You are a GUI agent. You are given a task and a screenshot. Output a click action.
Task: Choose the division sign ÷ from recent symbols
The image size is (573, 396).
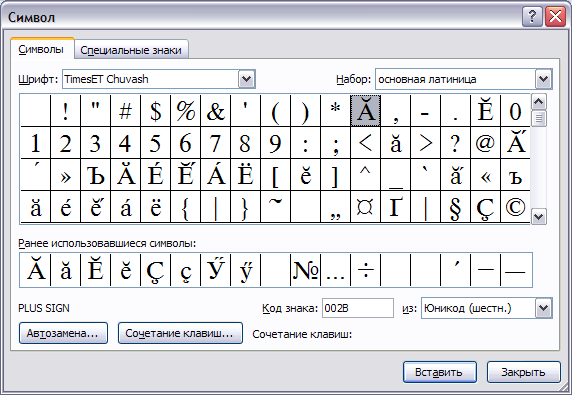(x=365, y=270)
